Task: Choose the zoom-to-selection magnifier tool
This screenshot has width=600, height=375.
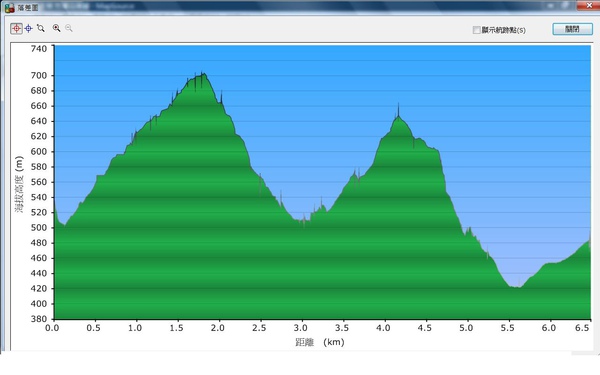Action: pos(41,28)
